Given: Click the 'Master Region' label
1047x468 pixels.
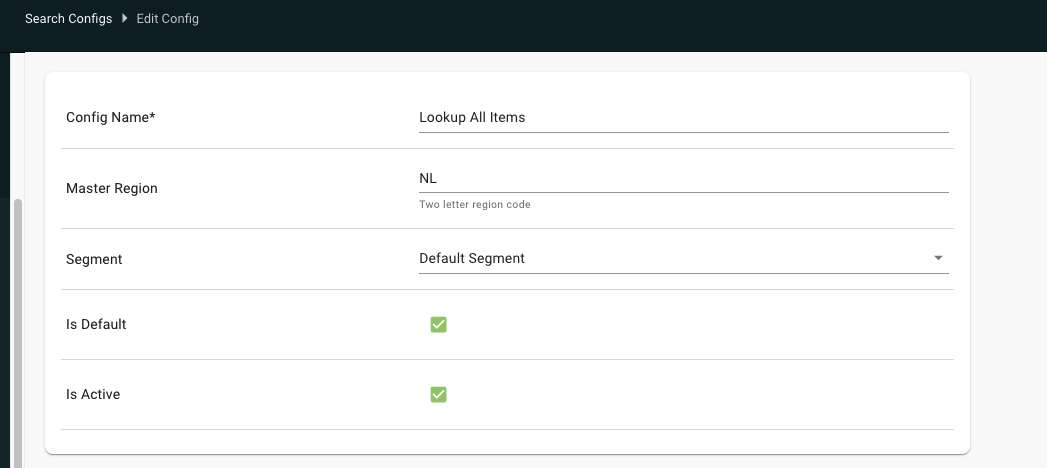Looking at the screenshot, I should (x=112, y=188).
